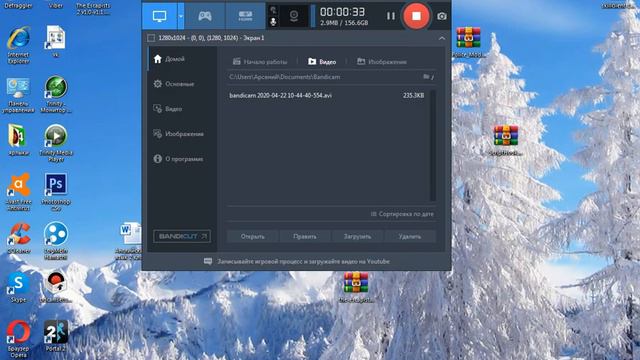
Task: Switch to the Видео tab in Home
Action: (x=322, y=62)
